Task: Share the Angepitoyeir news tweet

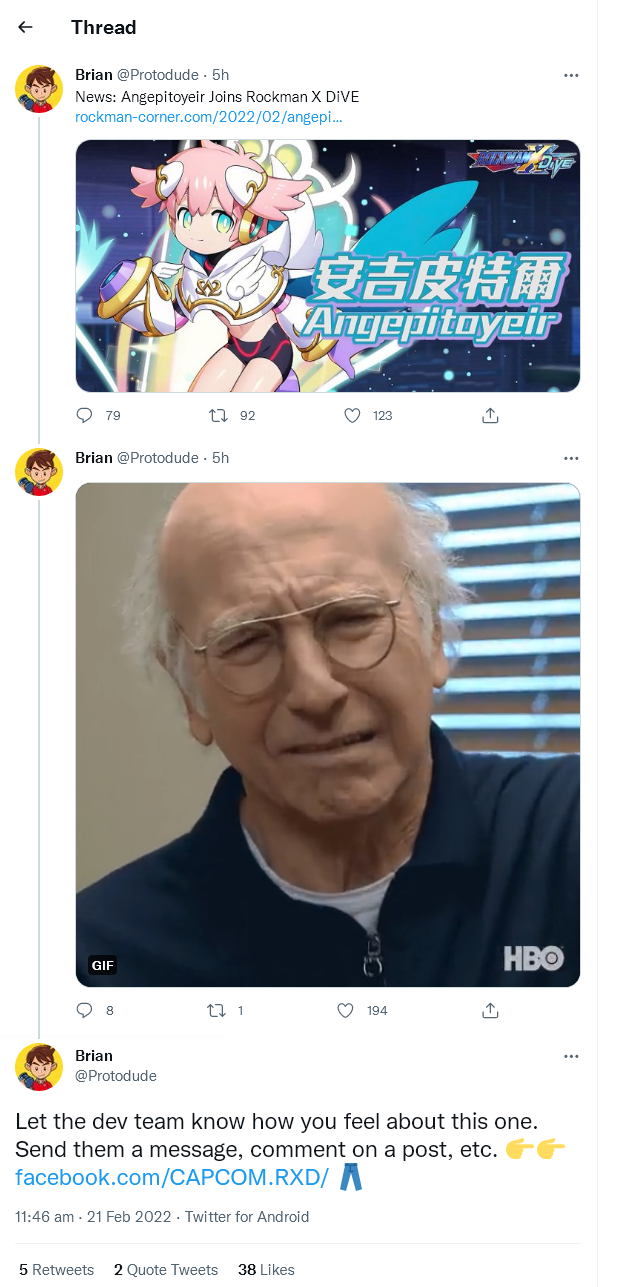Action: [490, 415]
